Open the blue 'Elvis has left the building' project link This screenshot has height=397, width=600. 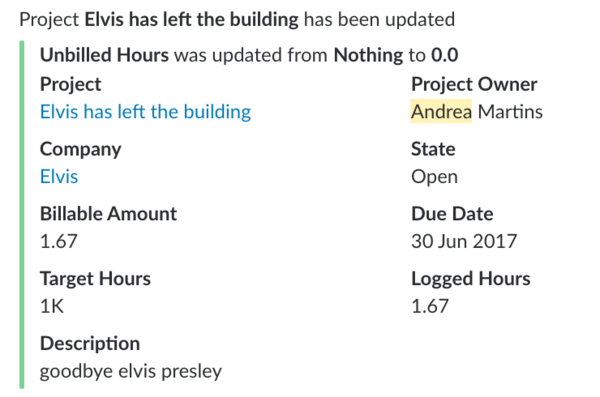(145, 112)
